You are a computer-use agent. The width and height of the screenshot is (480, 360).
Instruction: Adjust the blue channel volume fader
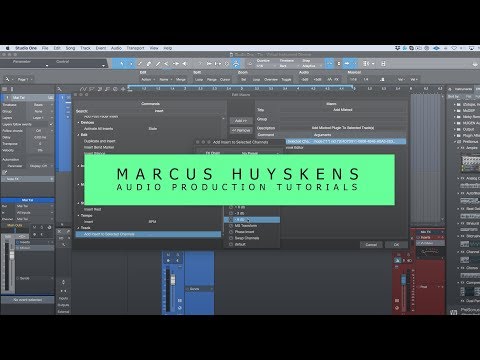point(173,279)
